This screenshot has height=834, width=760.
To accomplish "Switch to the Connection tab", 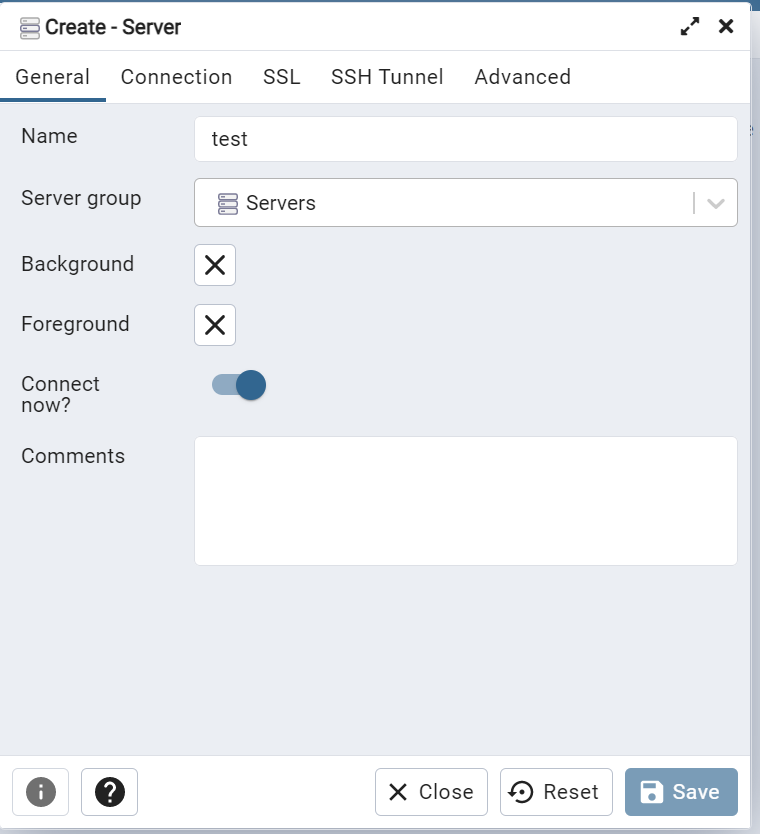I will (x=176, y=77).
